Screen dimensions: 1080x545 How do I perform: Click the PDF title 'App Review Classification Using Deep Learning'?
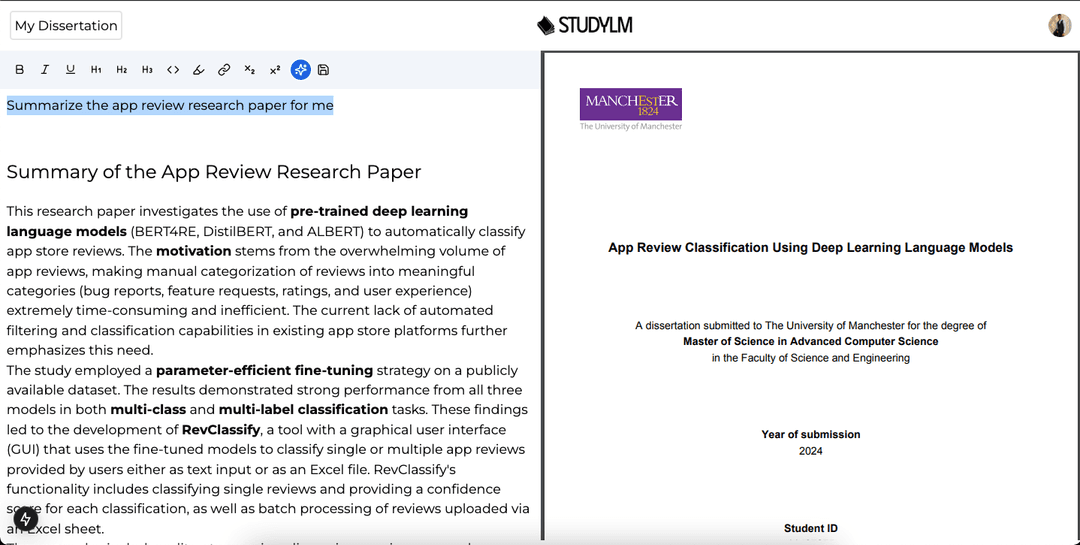tap(810, 248)
